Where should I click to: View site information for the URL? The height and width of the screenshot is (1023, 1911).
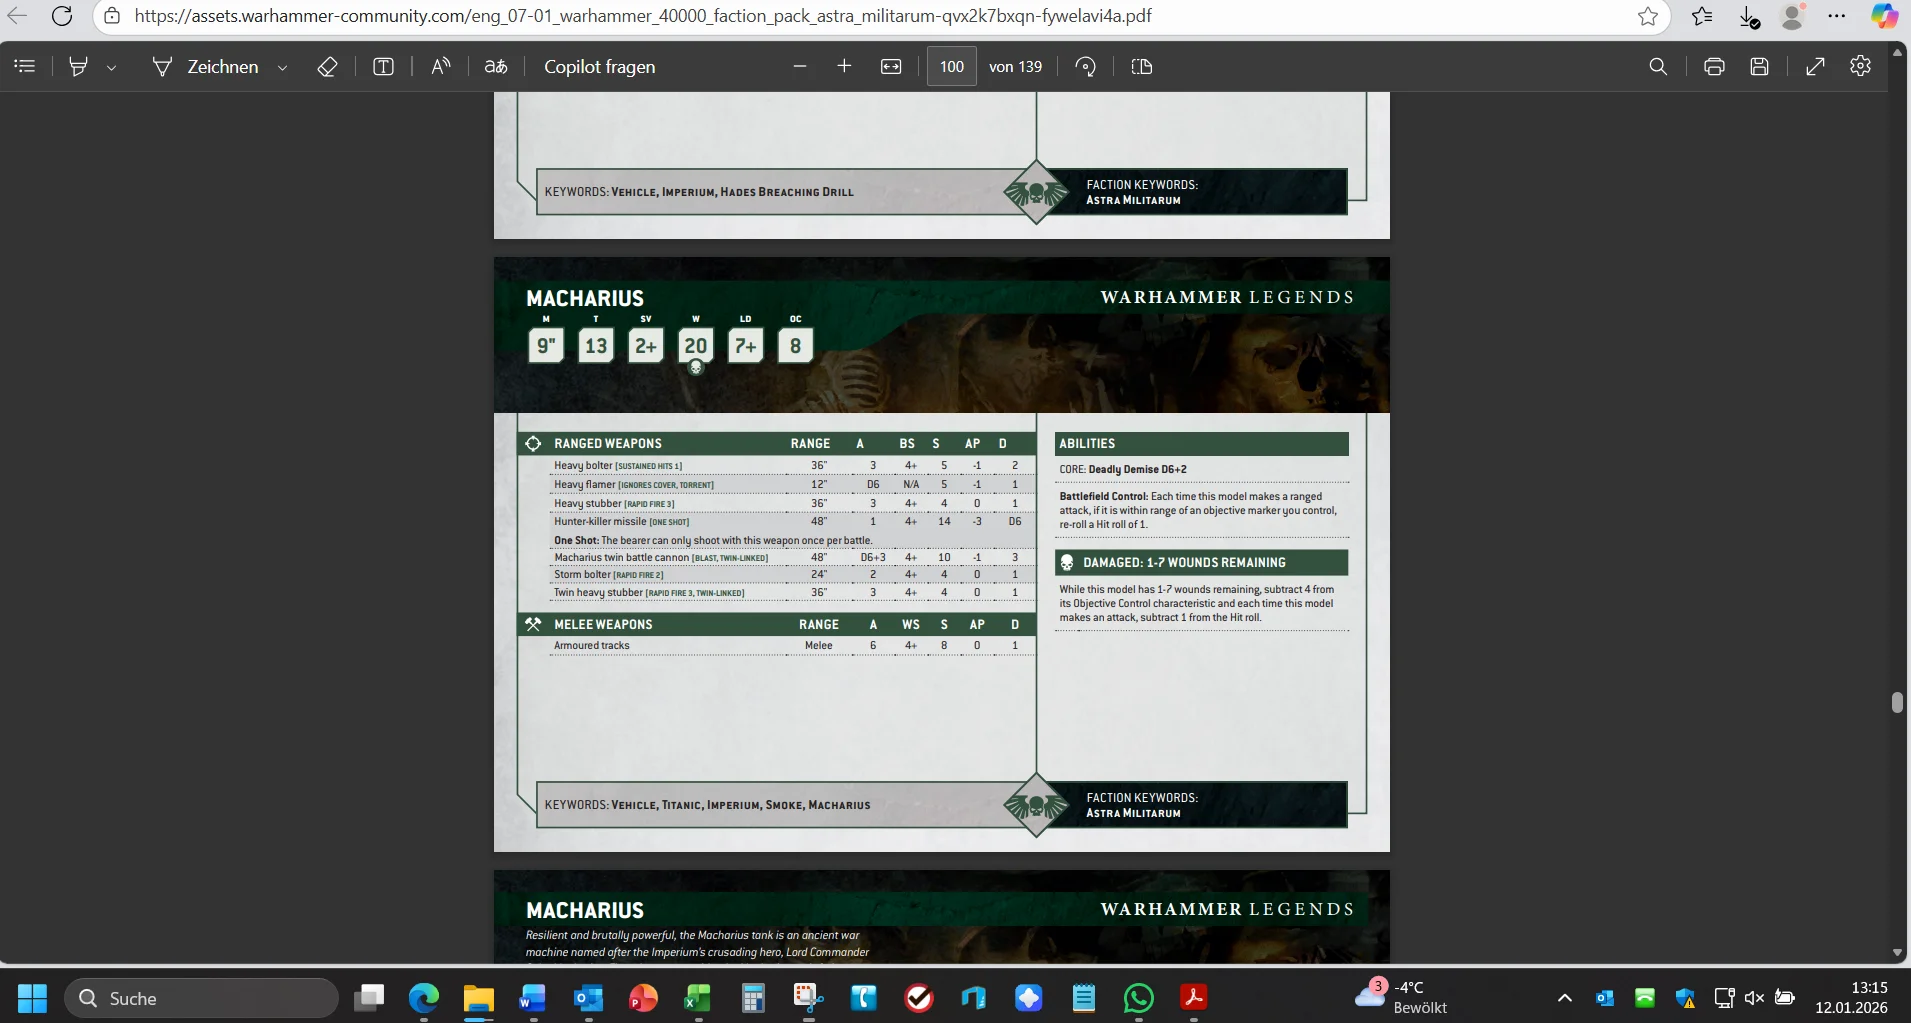pos(113,16)
